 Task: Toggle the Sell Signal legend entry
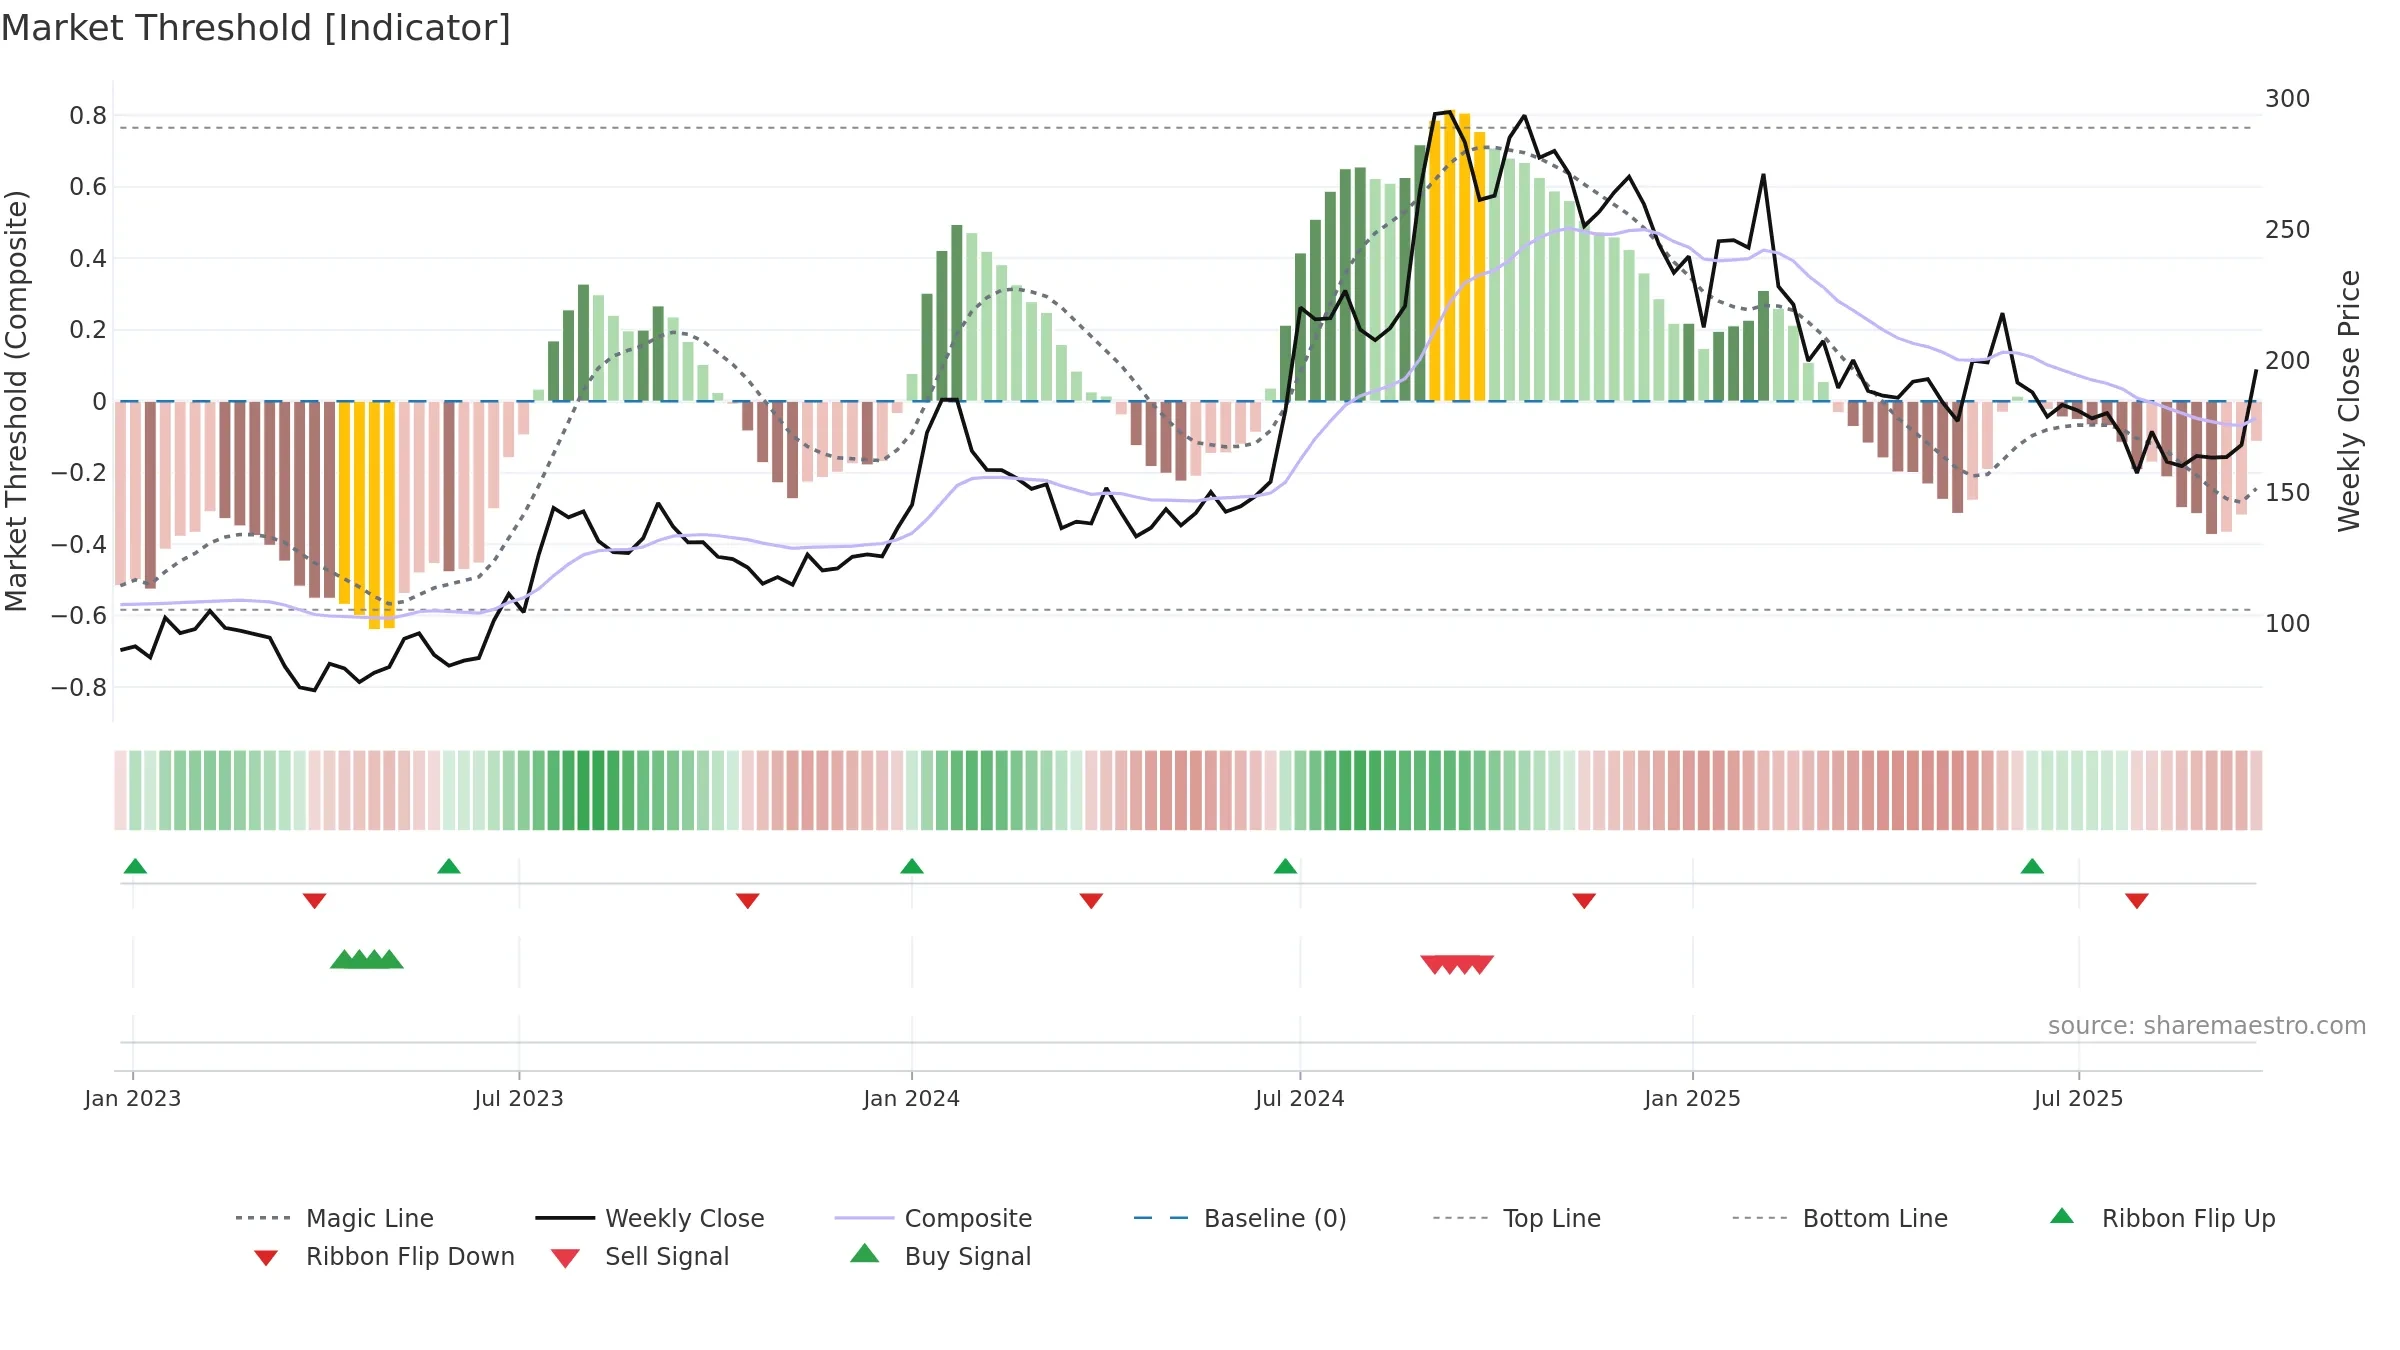click(x=640, y=1256)
